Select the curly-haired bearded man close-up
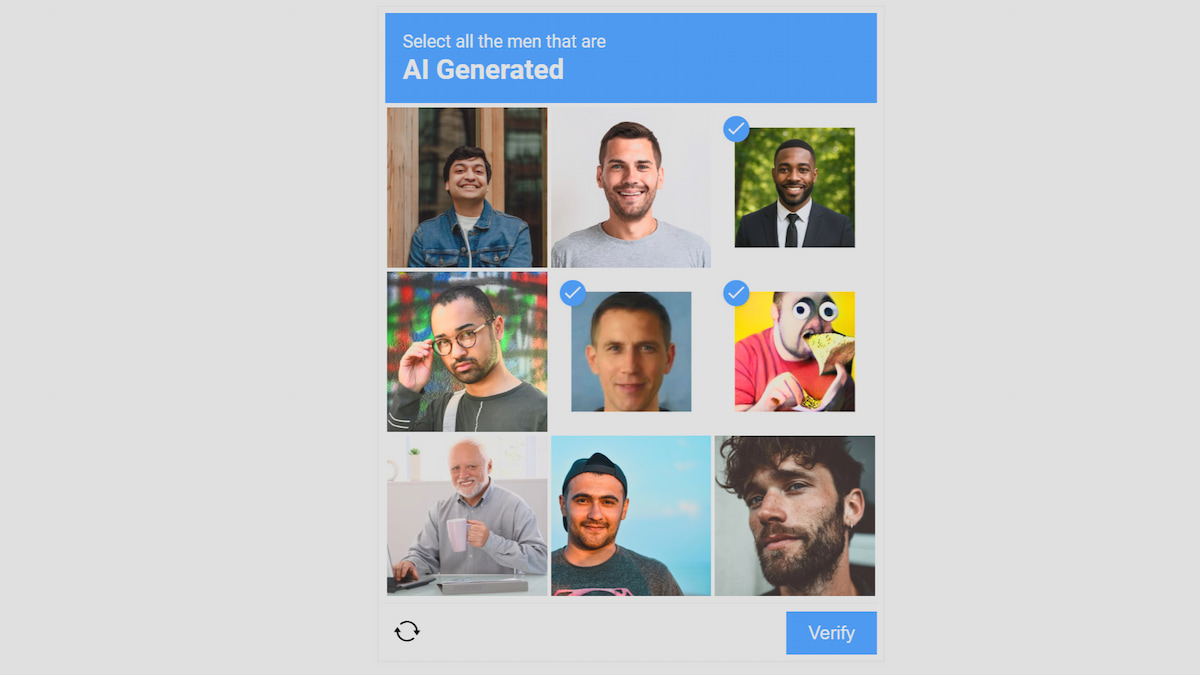This screenshot has width=1200, height=675. coord(794,515)
